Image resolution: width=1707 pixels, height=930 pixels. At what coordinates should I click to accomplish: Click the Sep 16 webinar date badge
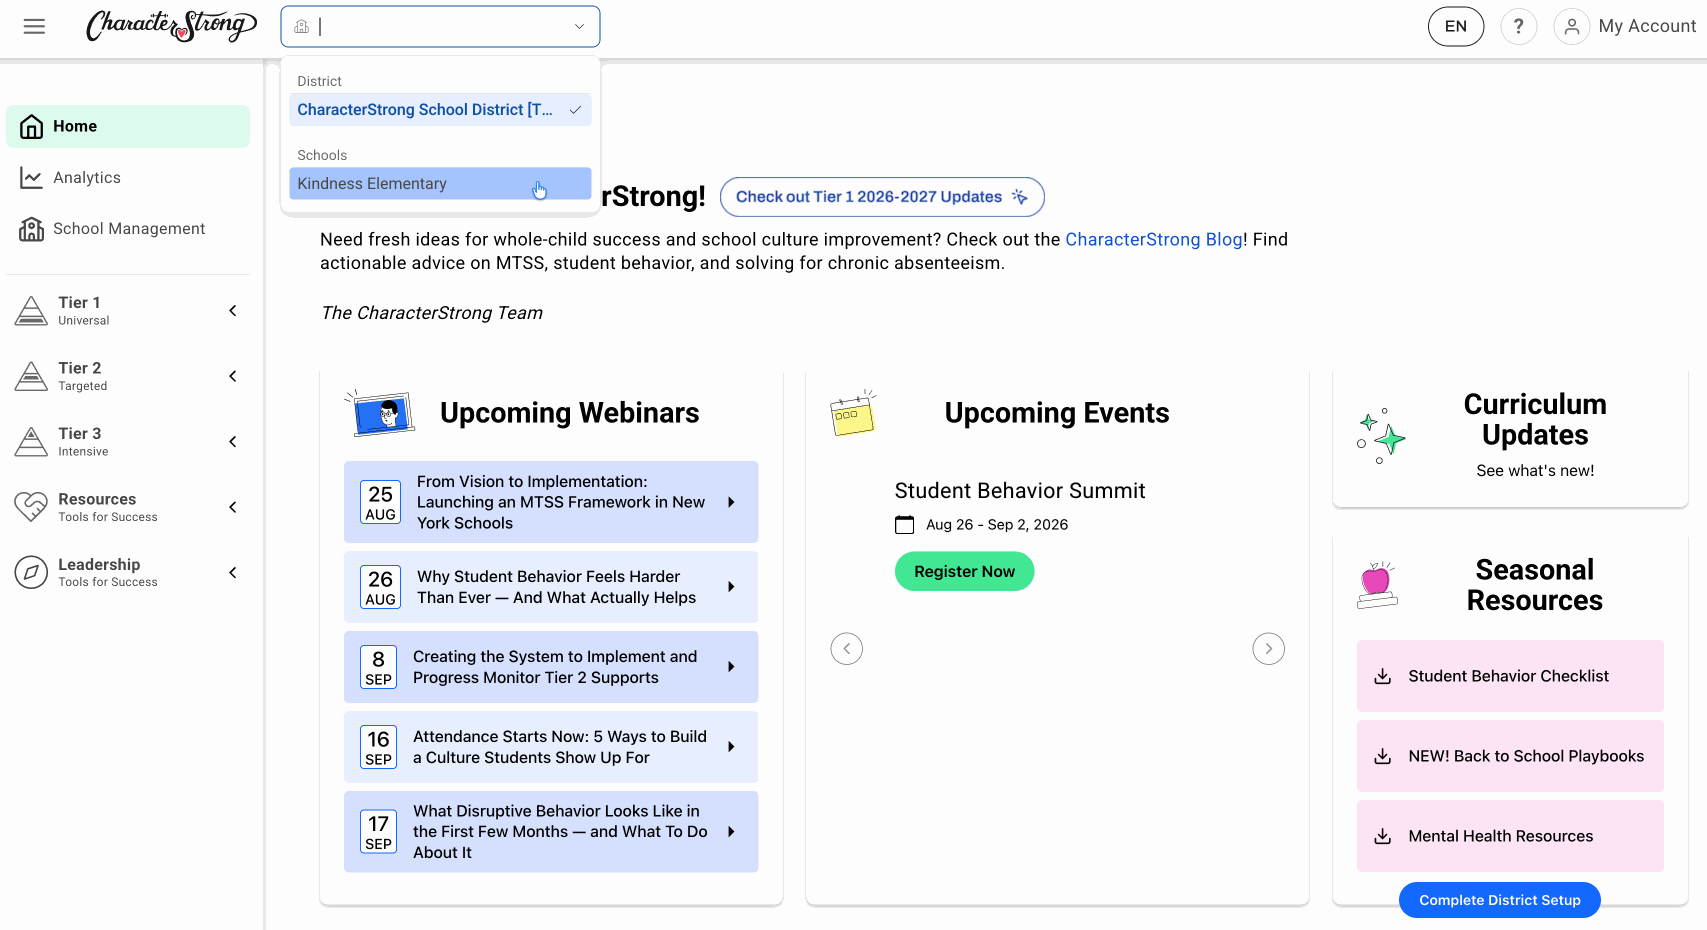[x=379, y=747]
